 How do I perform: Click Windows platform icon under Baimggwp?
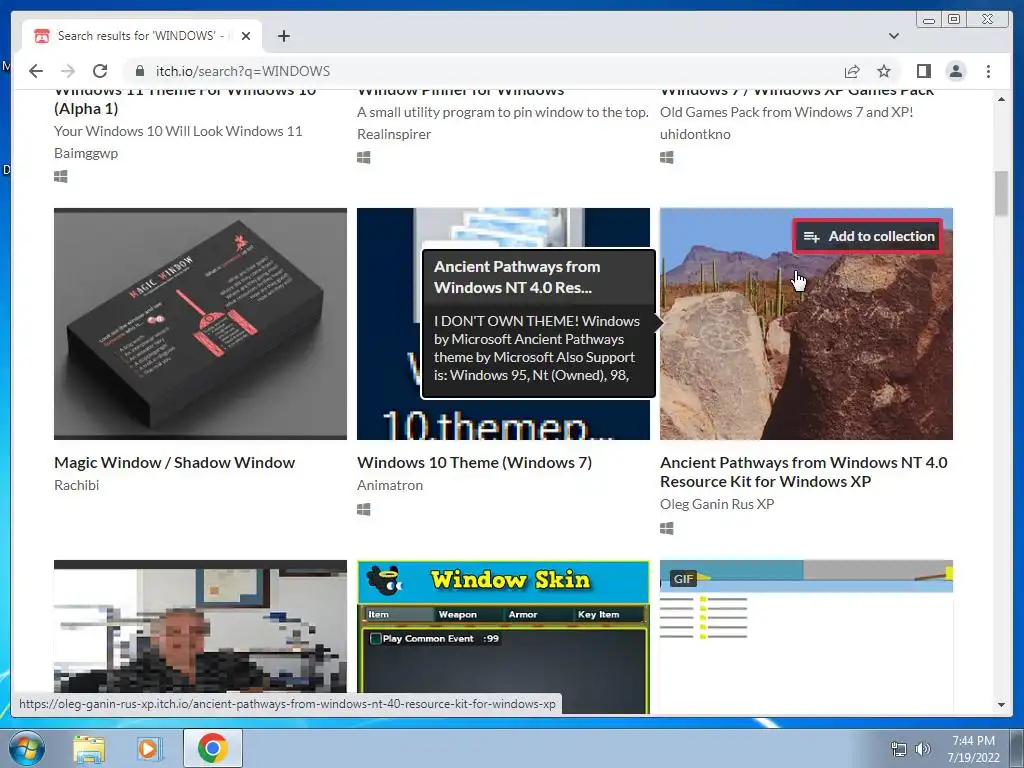[x=61, y=176]
